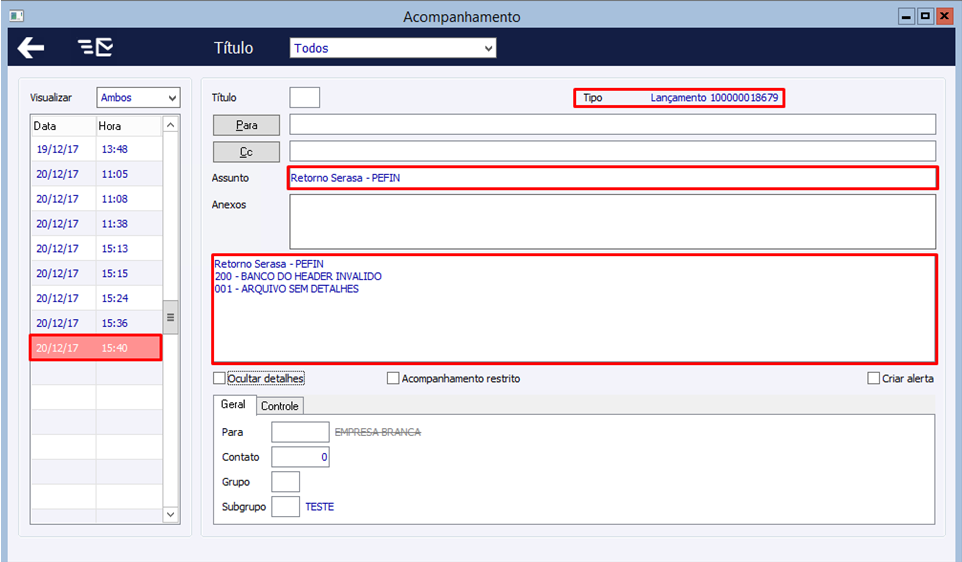The image size is (962, 562).
Task: Click the Para code field in Geral tab
Action: coord(300,432)
